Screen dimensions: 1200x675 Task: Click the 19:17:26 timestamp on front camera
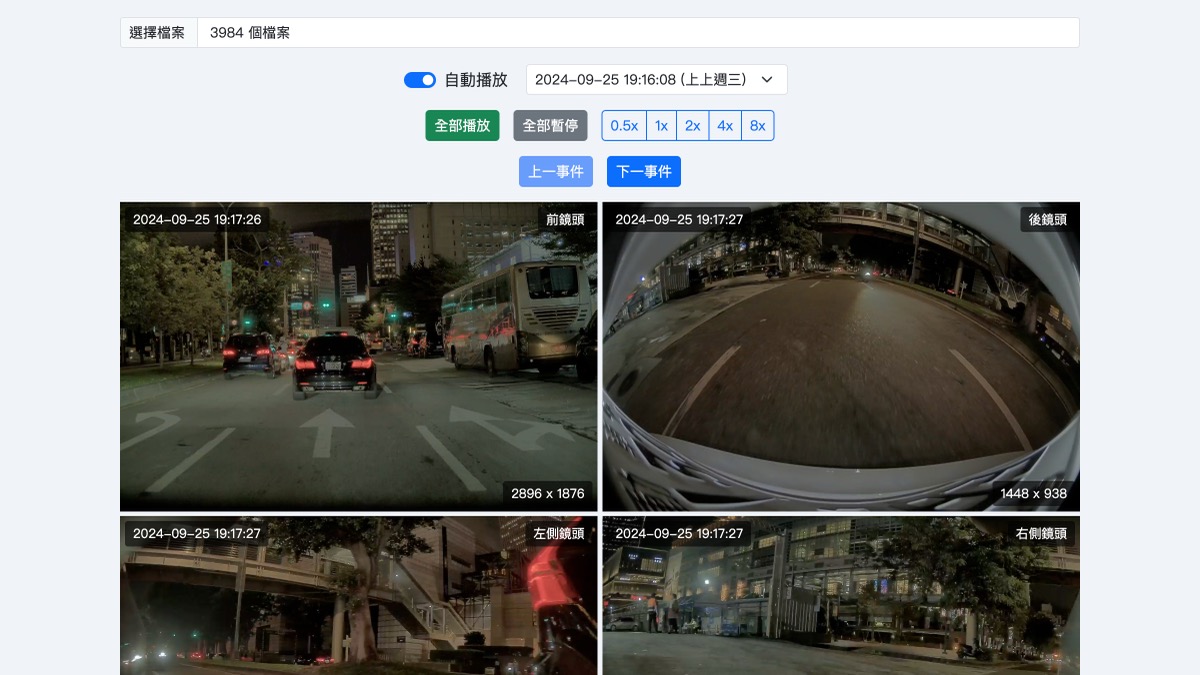click(x=197, y=220)
